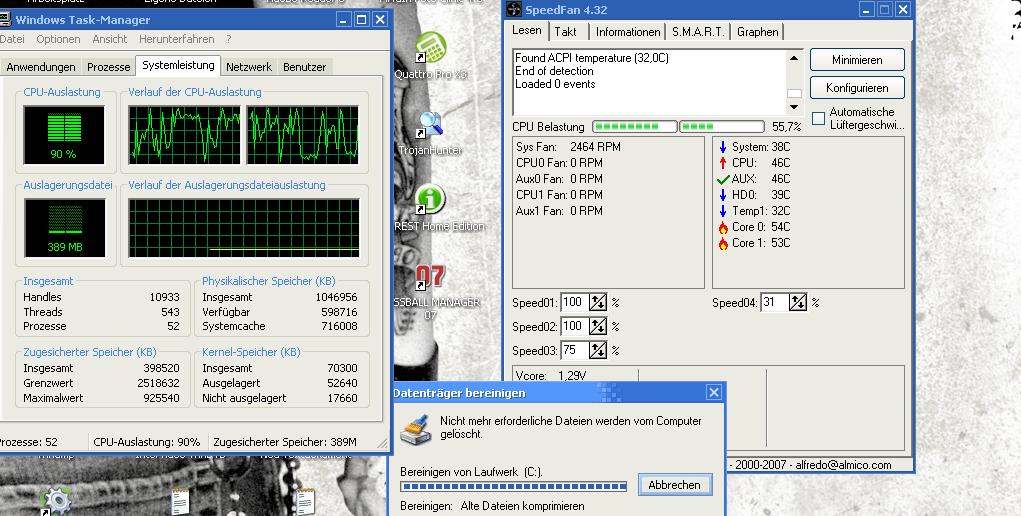Click the right CPU-Auslastung history graph
The height and width of the screenshot is (516, 1021).
(303, 135)
